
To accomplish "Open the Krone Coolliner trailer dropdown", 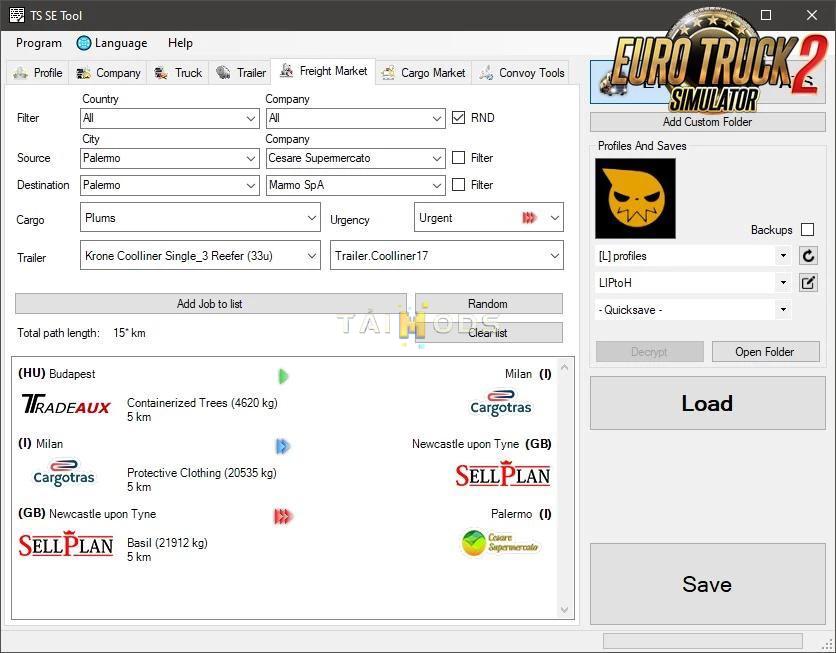I will pos(200,255).
